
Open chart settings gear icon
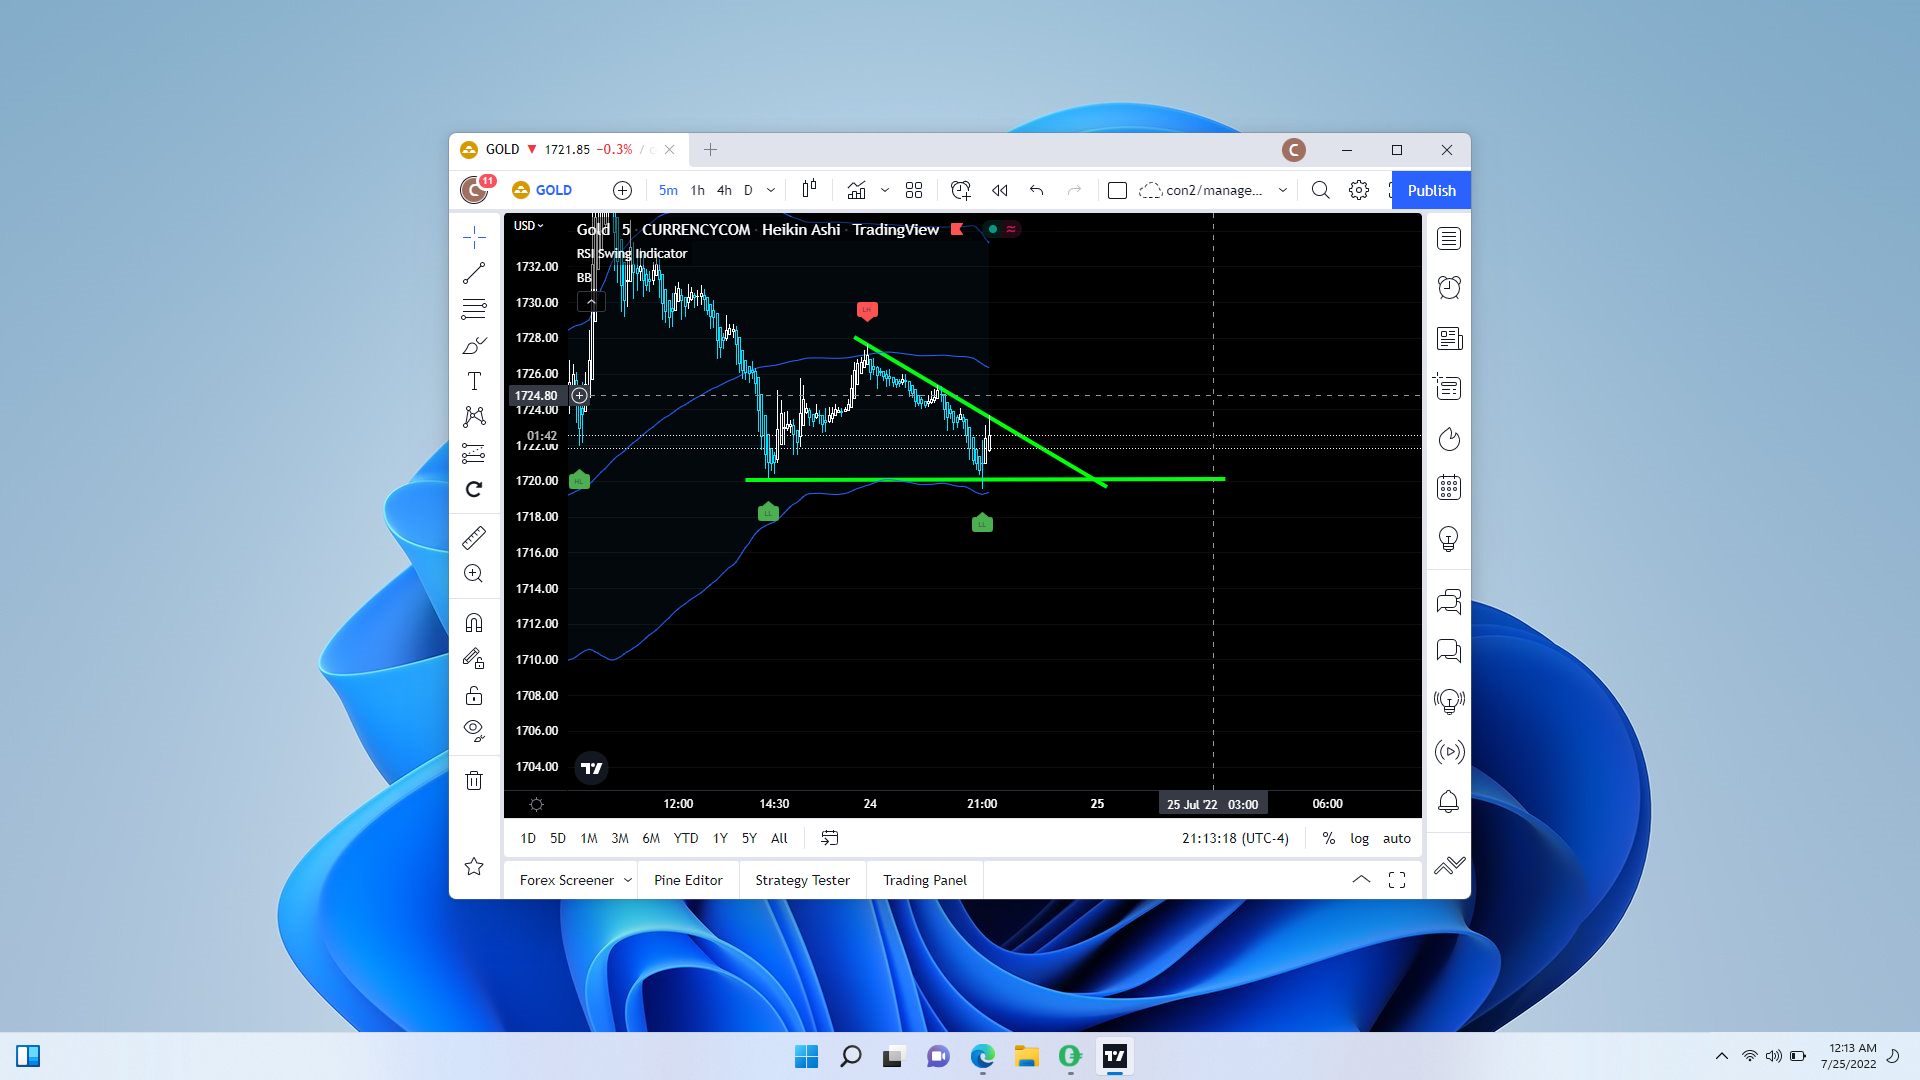point(1358,190)
